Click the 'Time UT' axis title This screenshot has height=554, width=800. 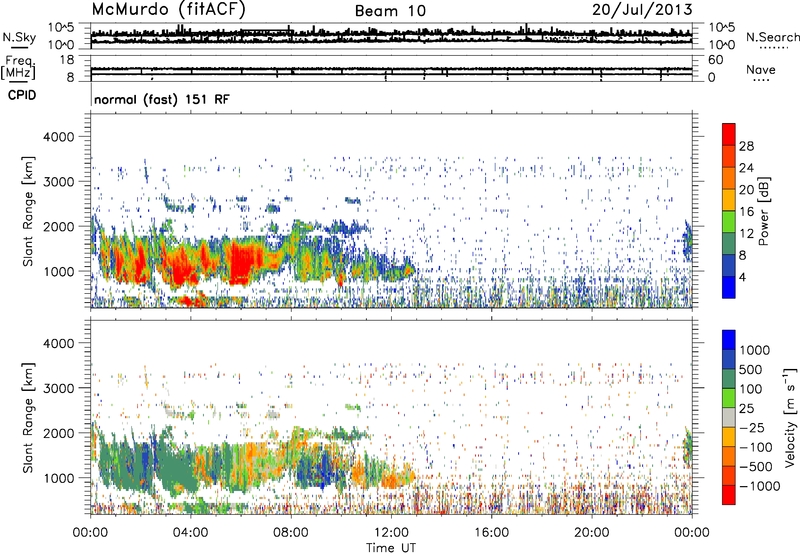pyautogui.click(x=391, y=547)
